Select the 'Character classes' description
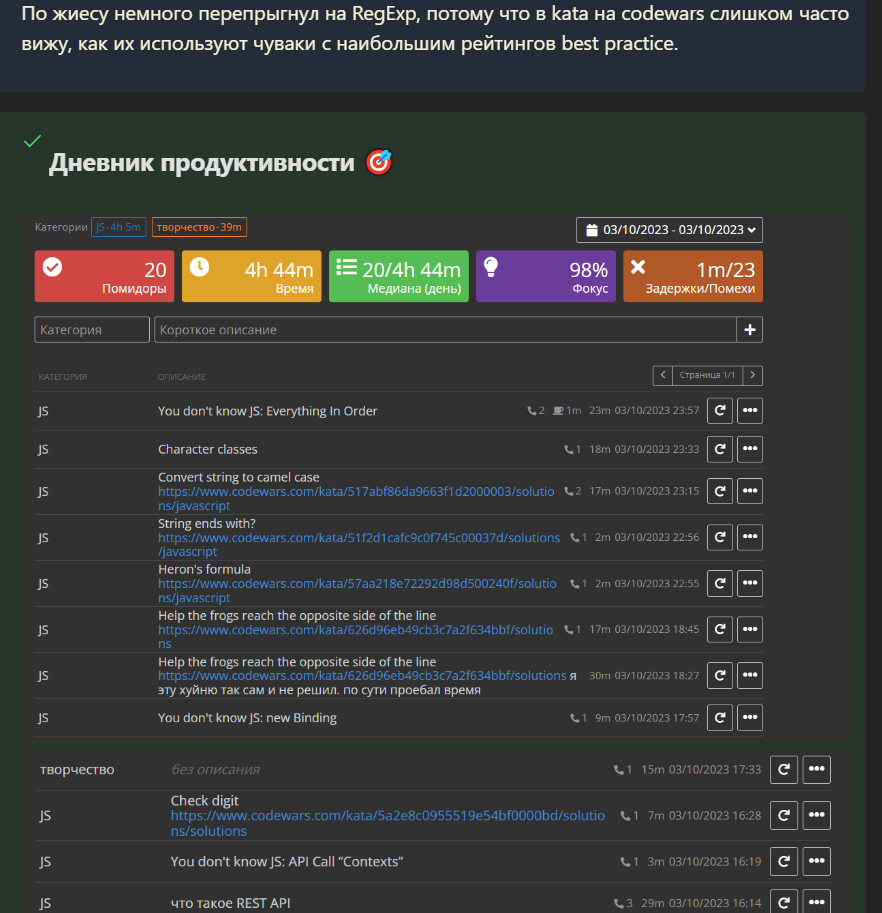 click(x=208, y=450)
